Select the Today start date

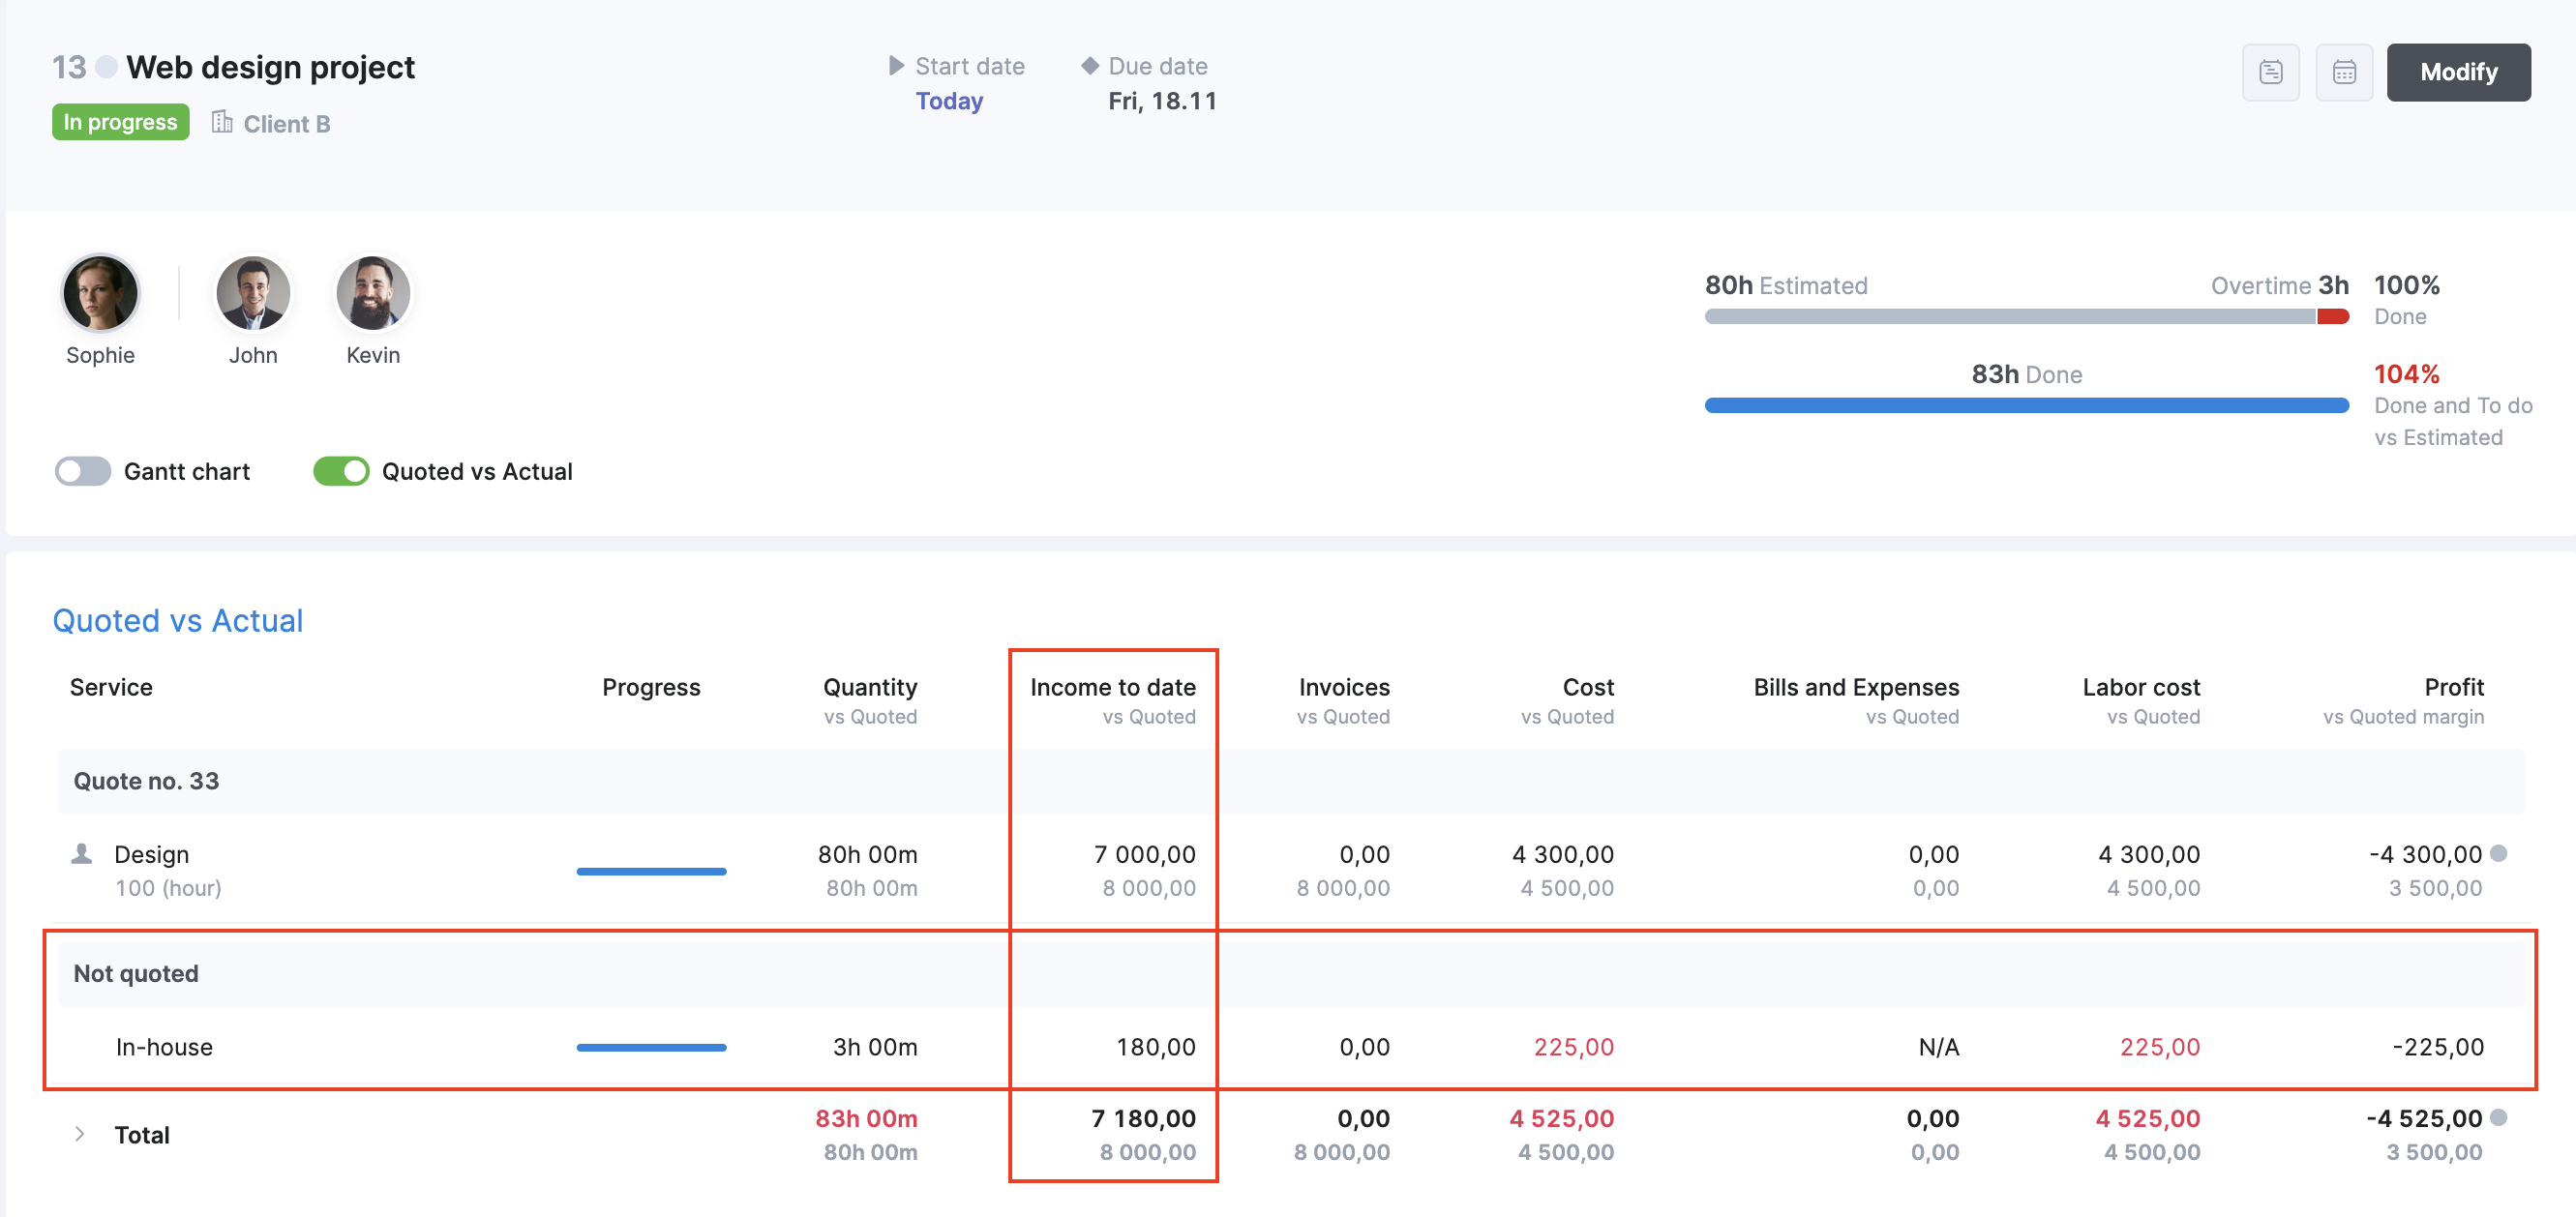[x=949, y=101]
